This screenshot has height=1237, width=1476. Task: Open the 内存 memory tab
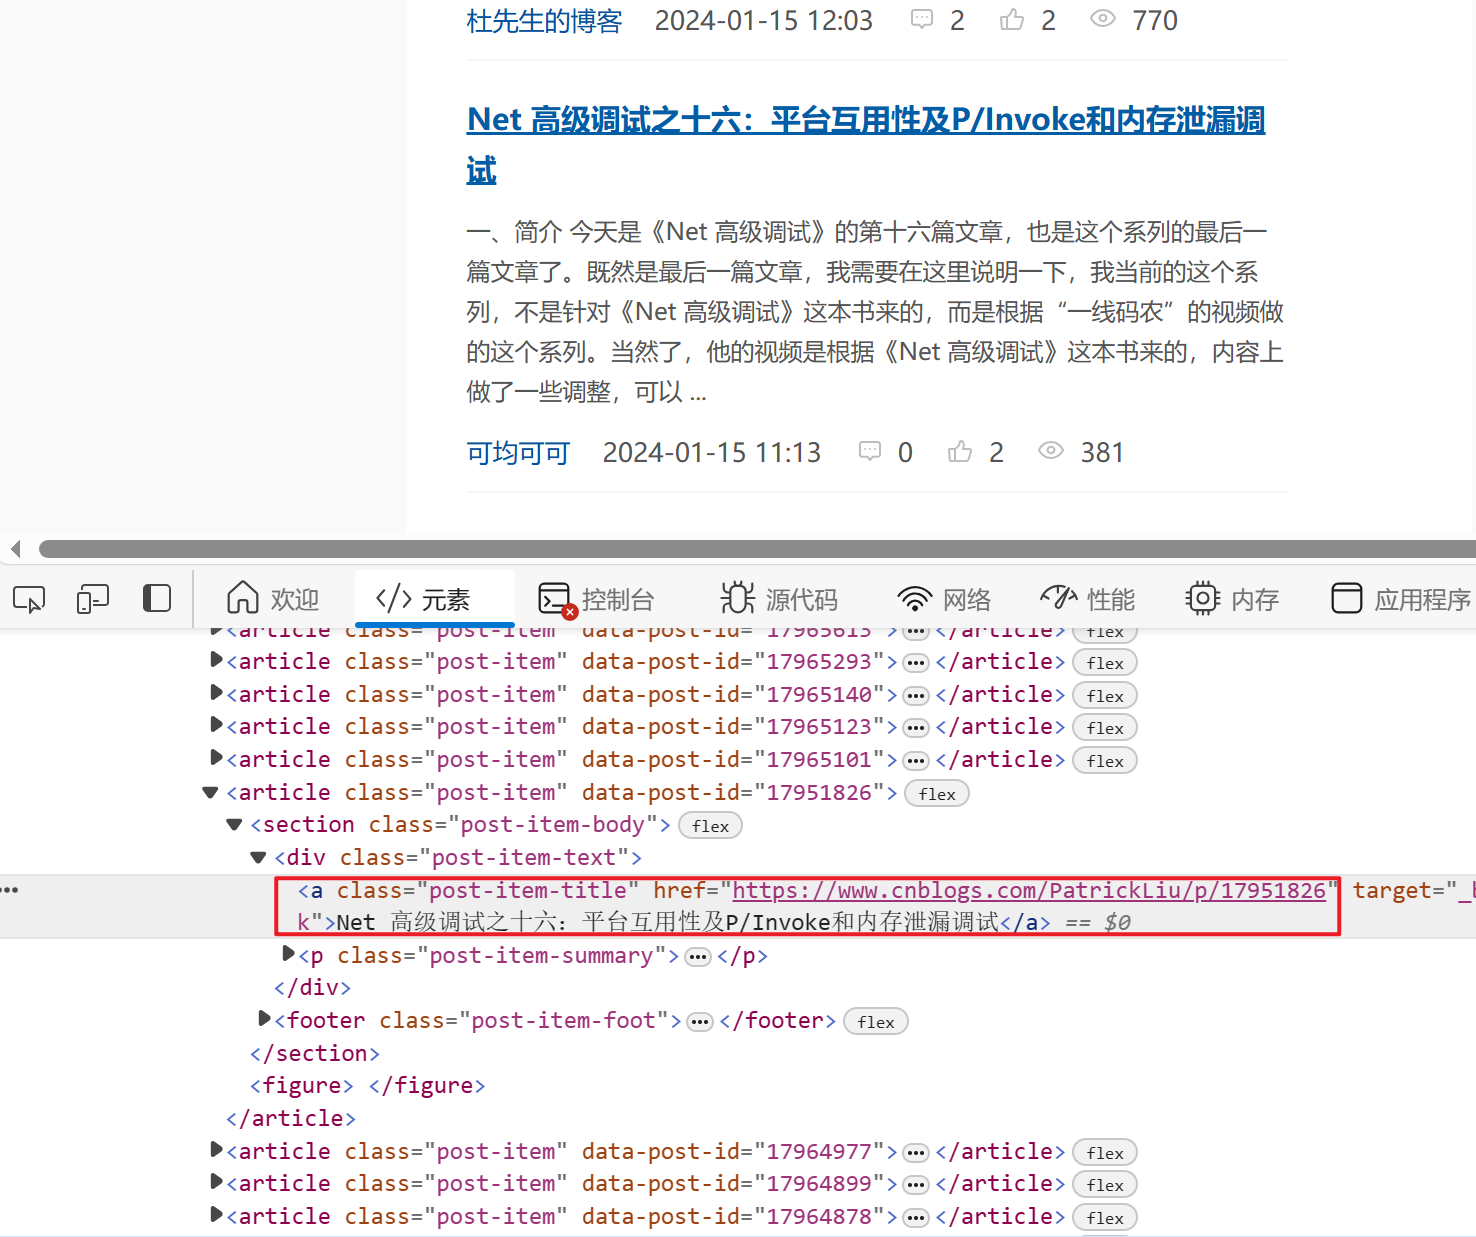[1232, 599]
